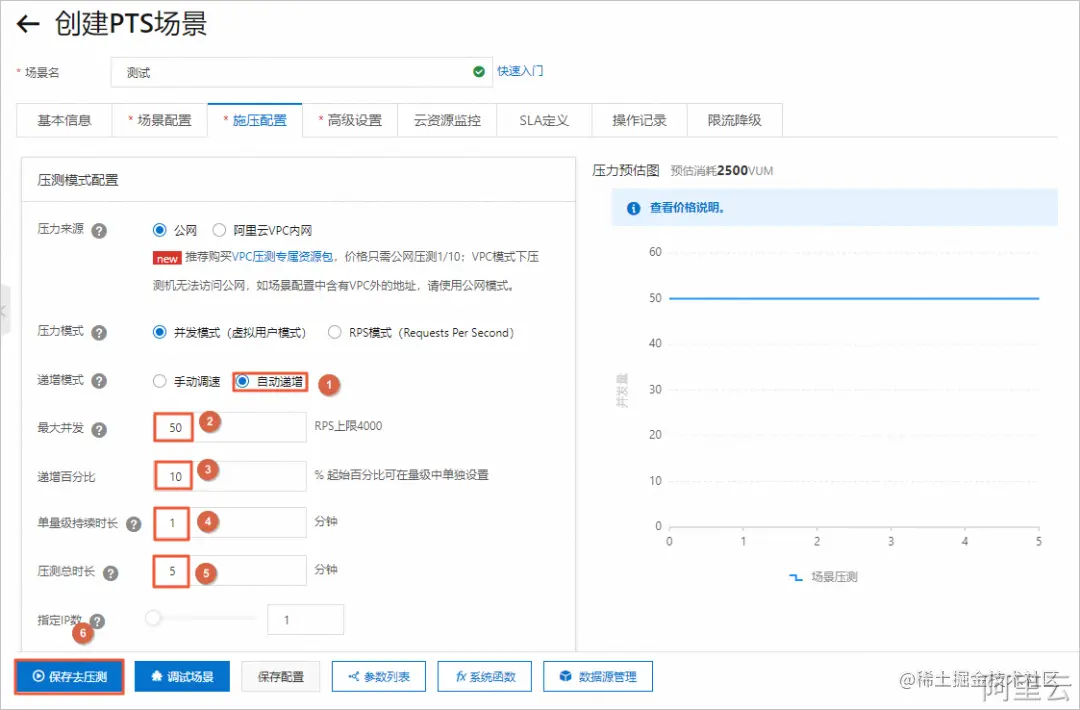Image resolution: width=1080 pixels, height=710 pixels.
Task: Click 调试场景 button
Action: (x=182, y=676)
